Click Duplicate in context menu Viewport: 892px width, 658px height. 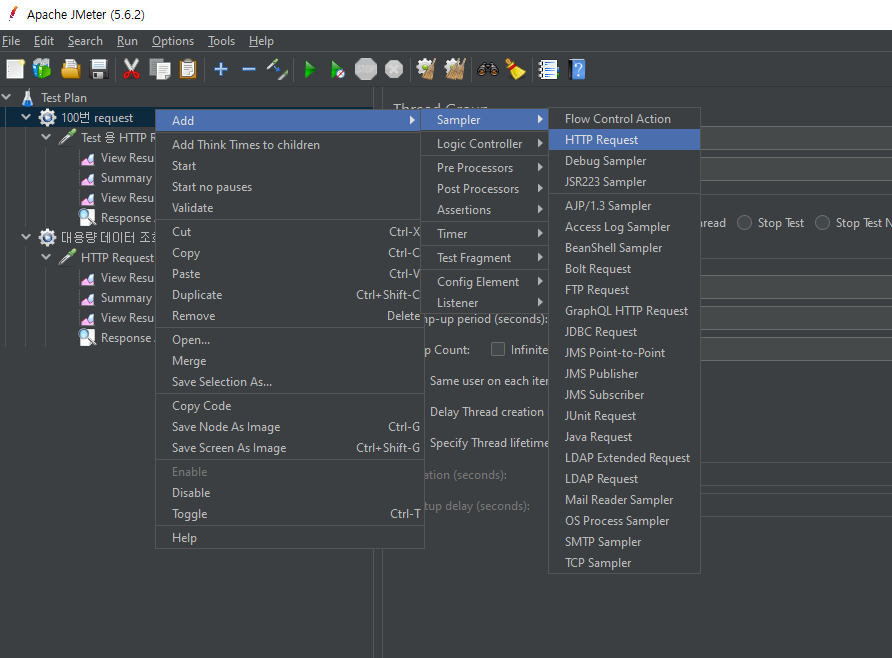290,295
